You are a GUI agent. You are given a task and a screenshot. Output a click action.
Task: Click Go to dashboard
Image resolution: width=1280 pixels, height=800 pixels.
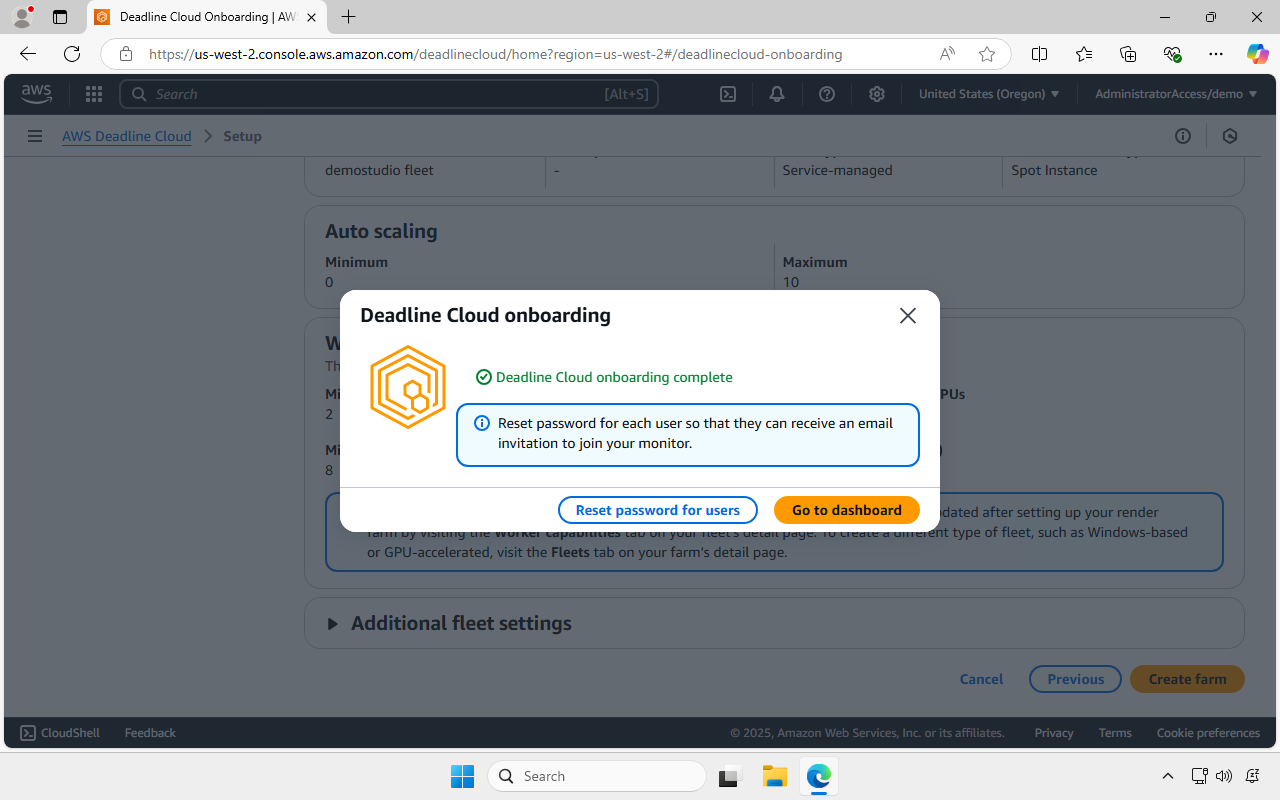pyautogui.click(x=846, y=510)
